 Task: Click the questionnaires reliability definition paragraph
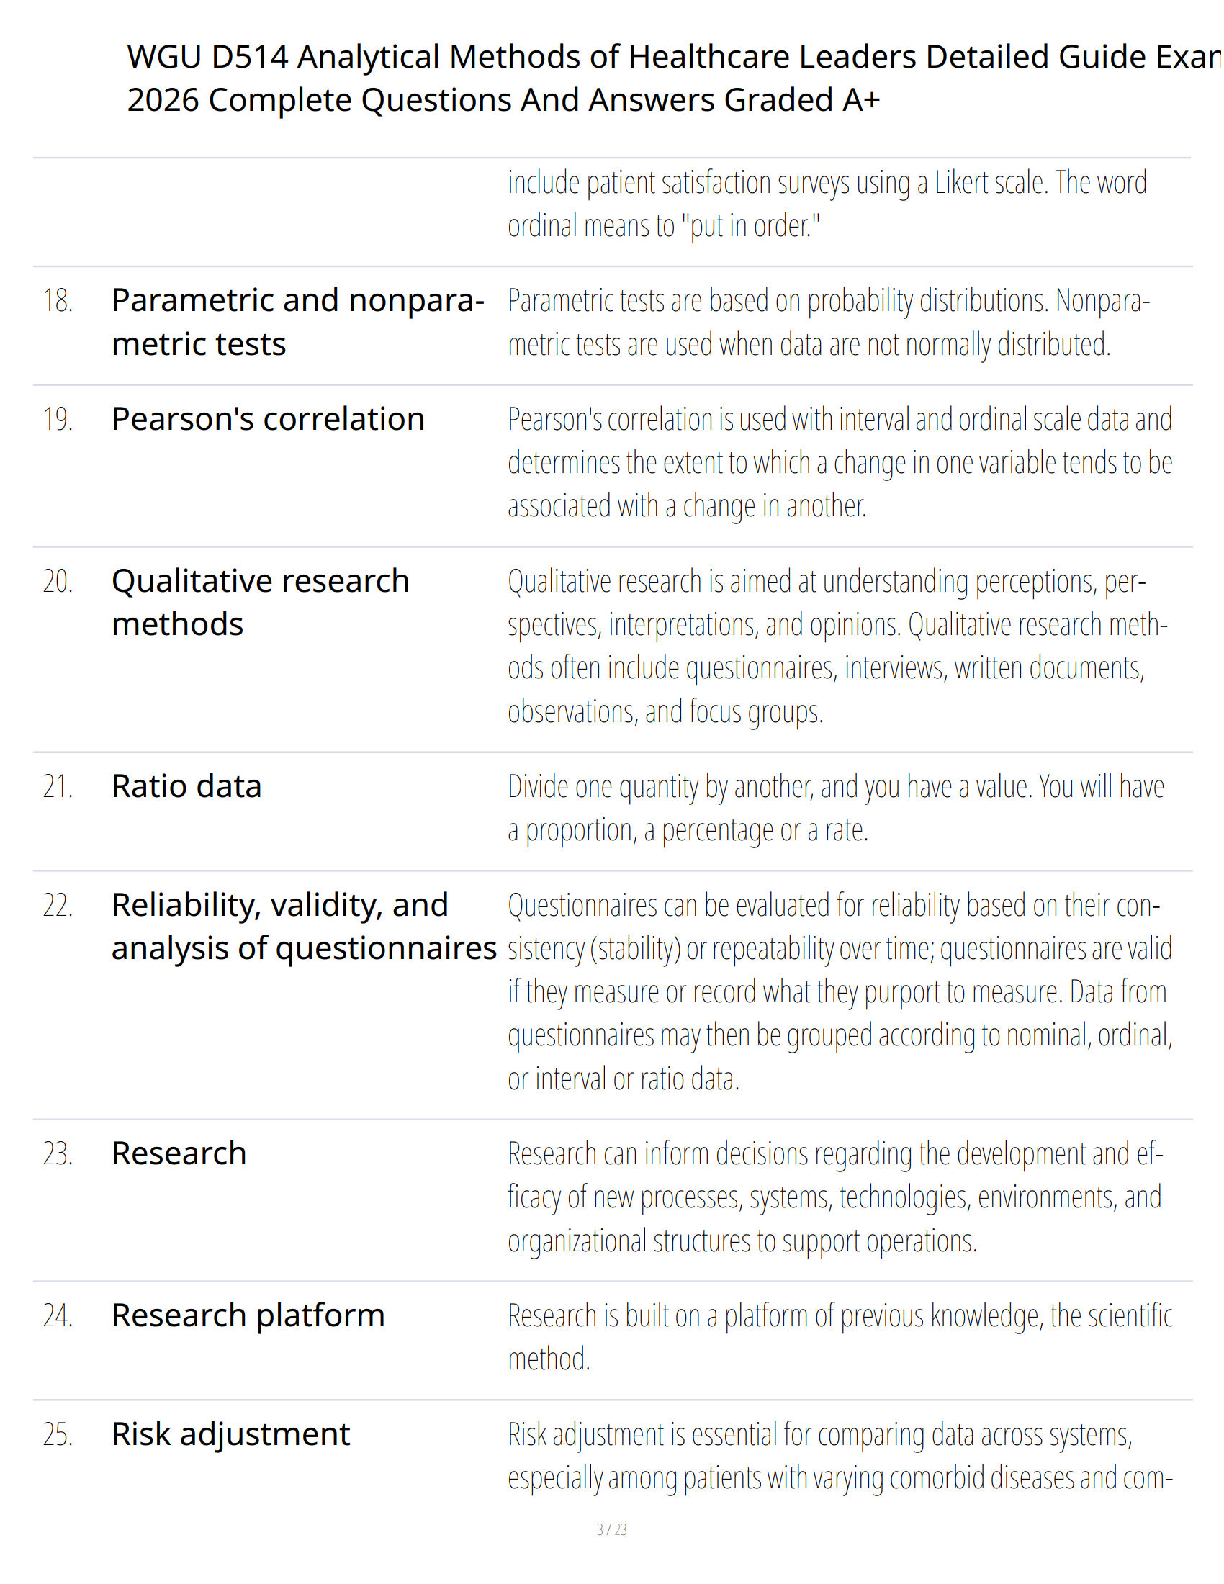pos(840,992)
